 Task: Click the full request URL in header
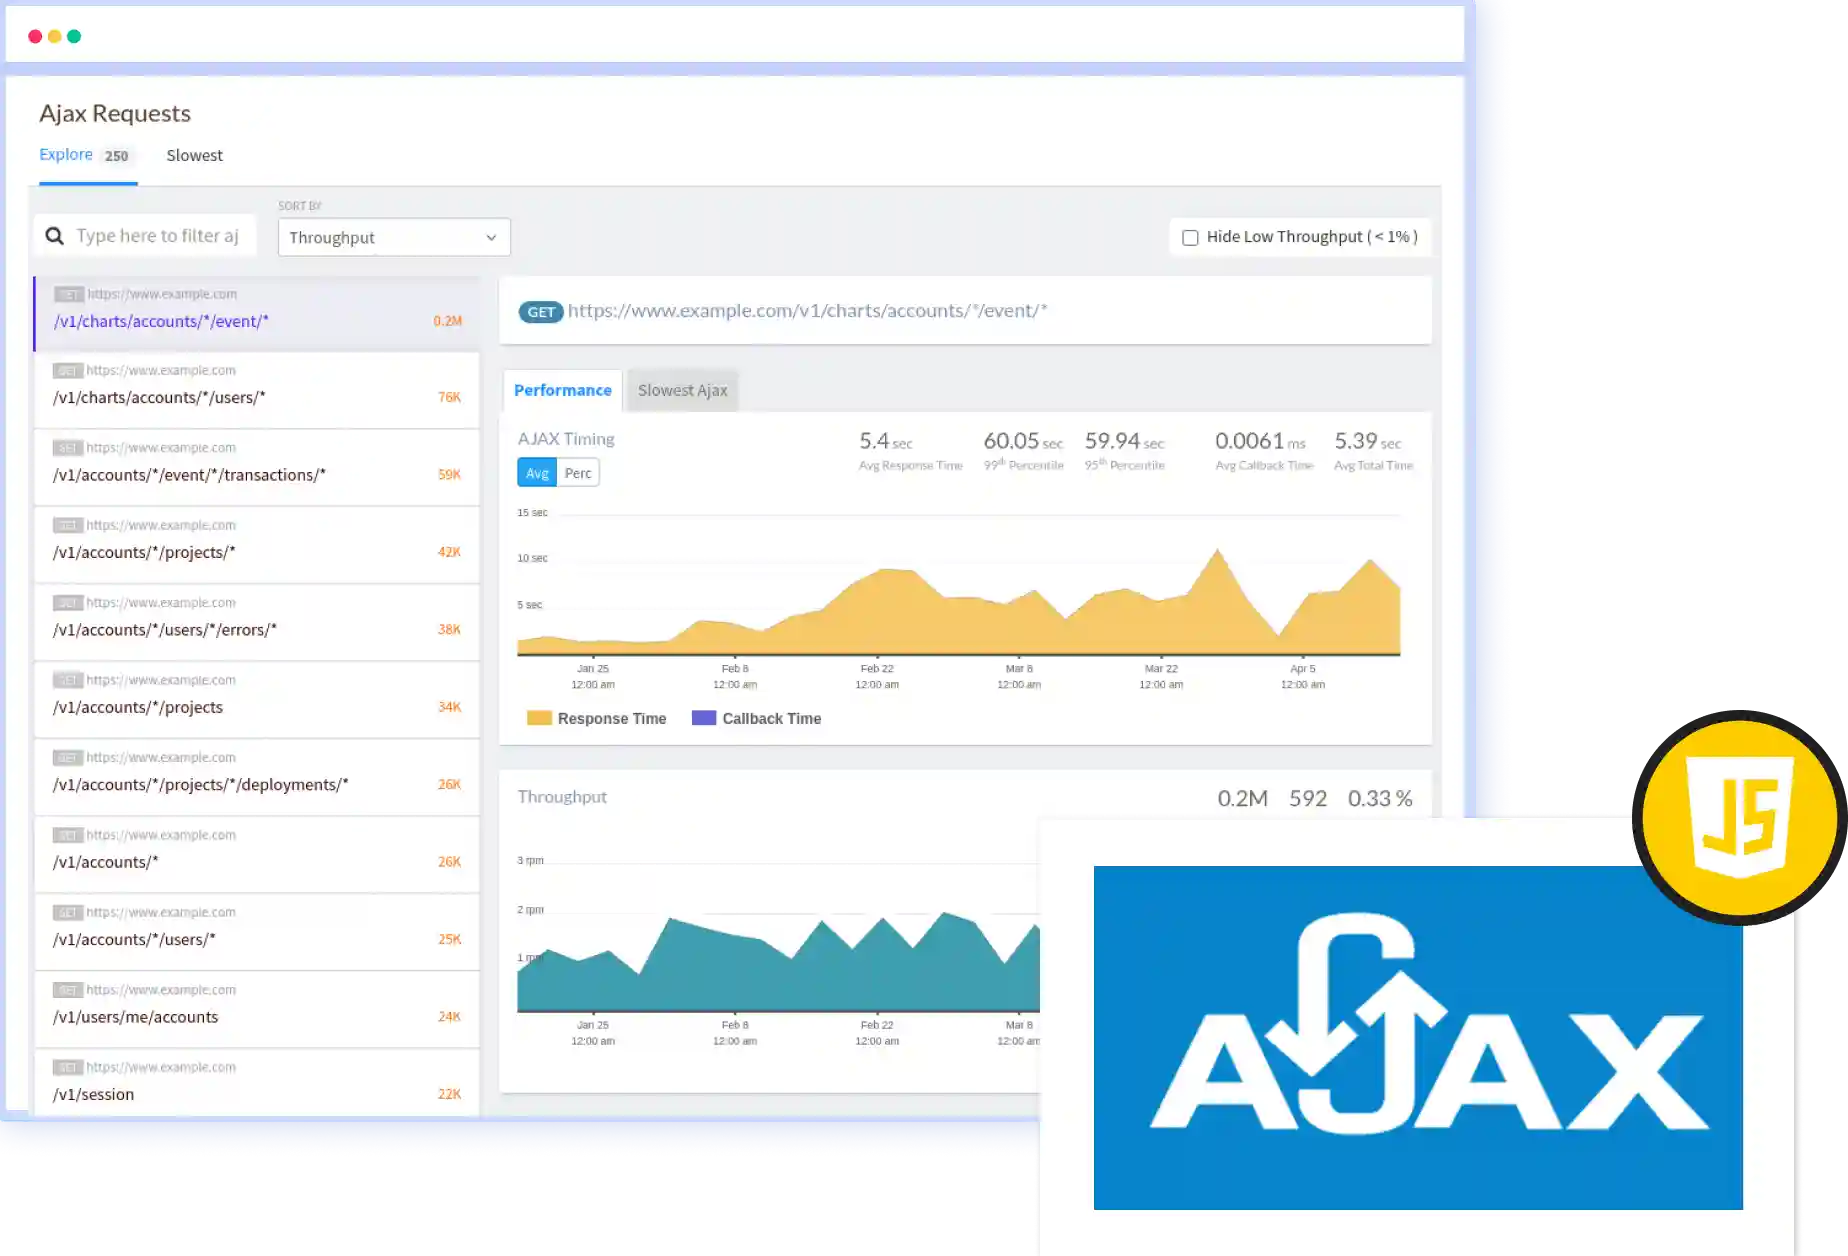coord(808,311)
